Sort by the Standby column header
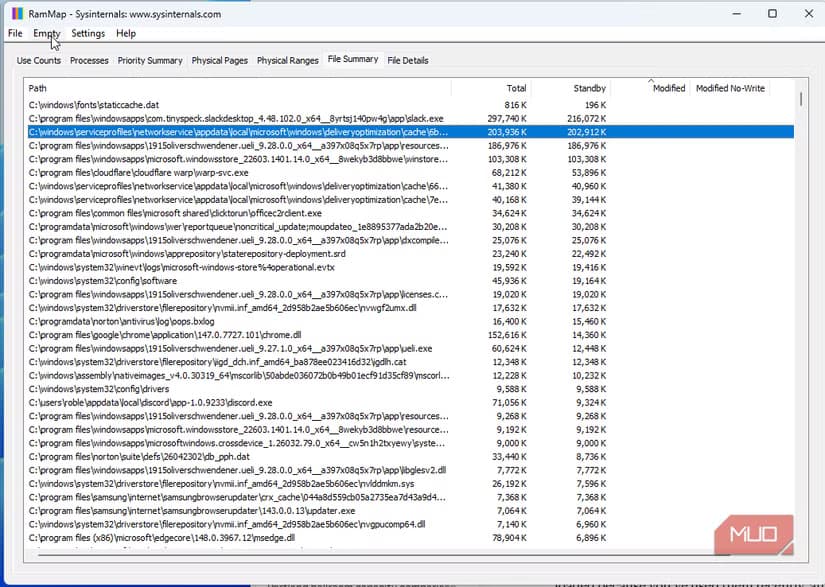 (571, 88)
